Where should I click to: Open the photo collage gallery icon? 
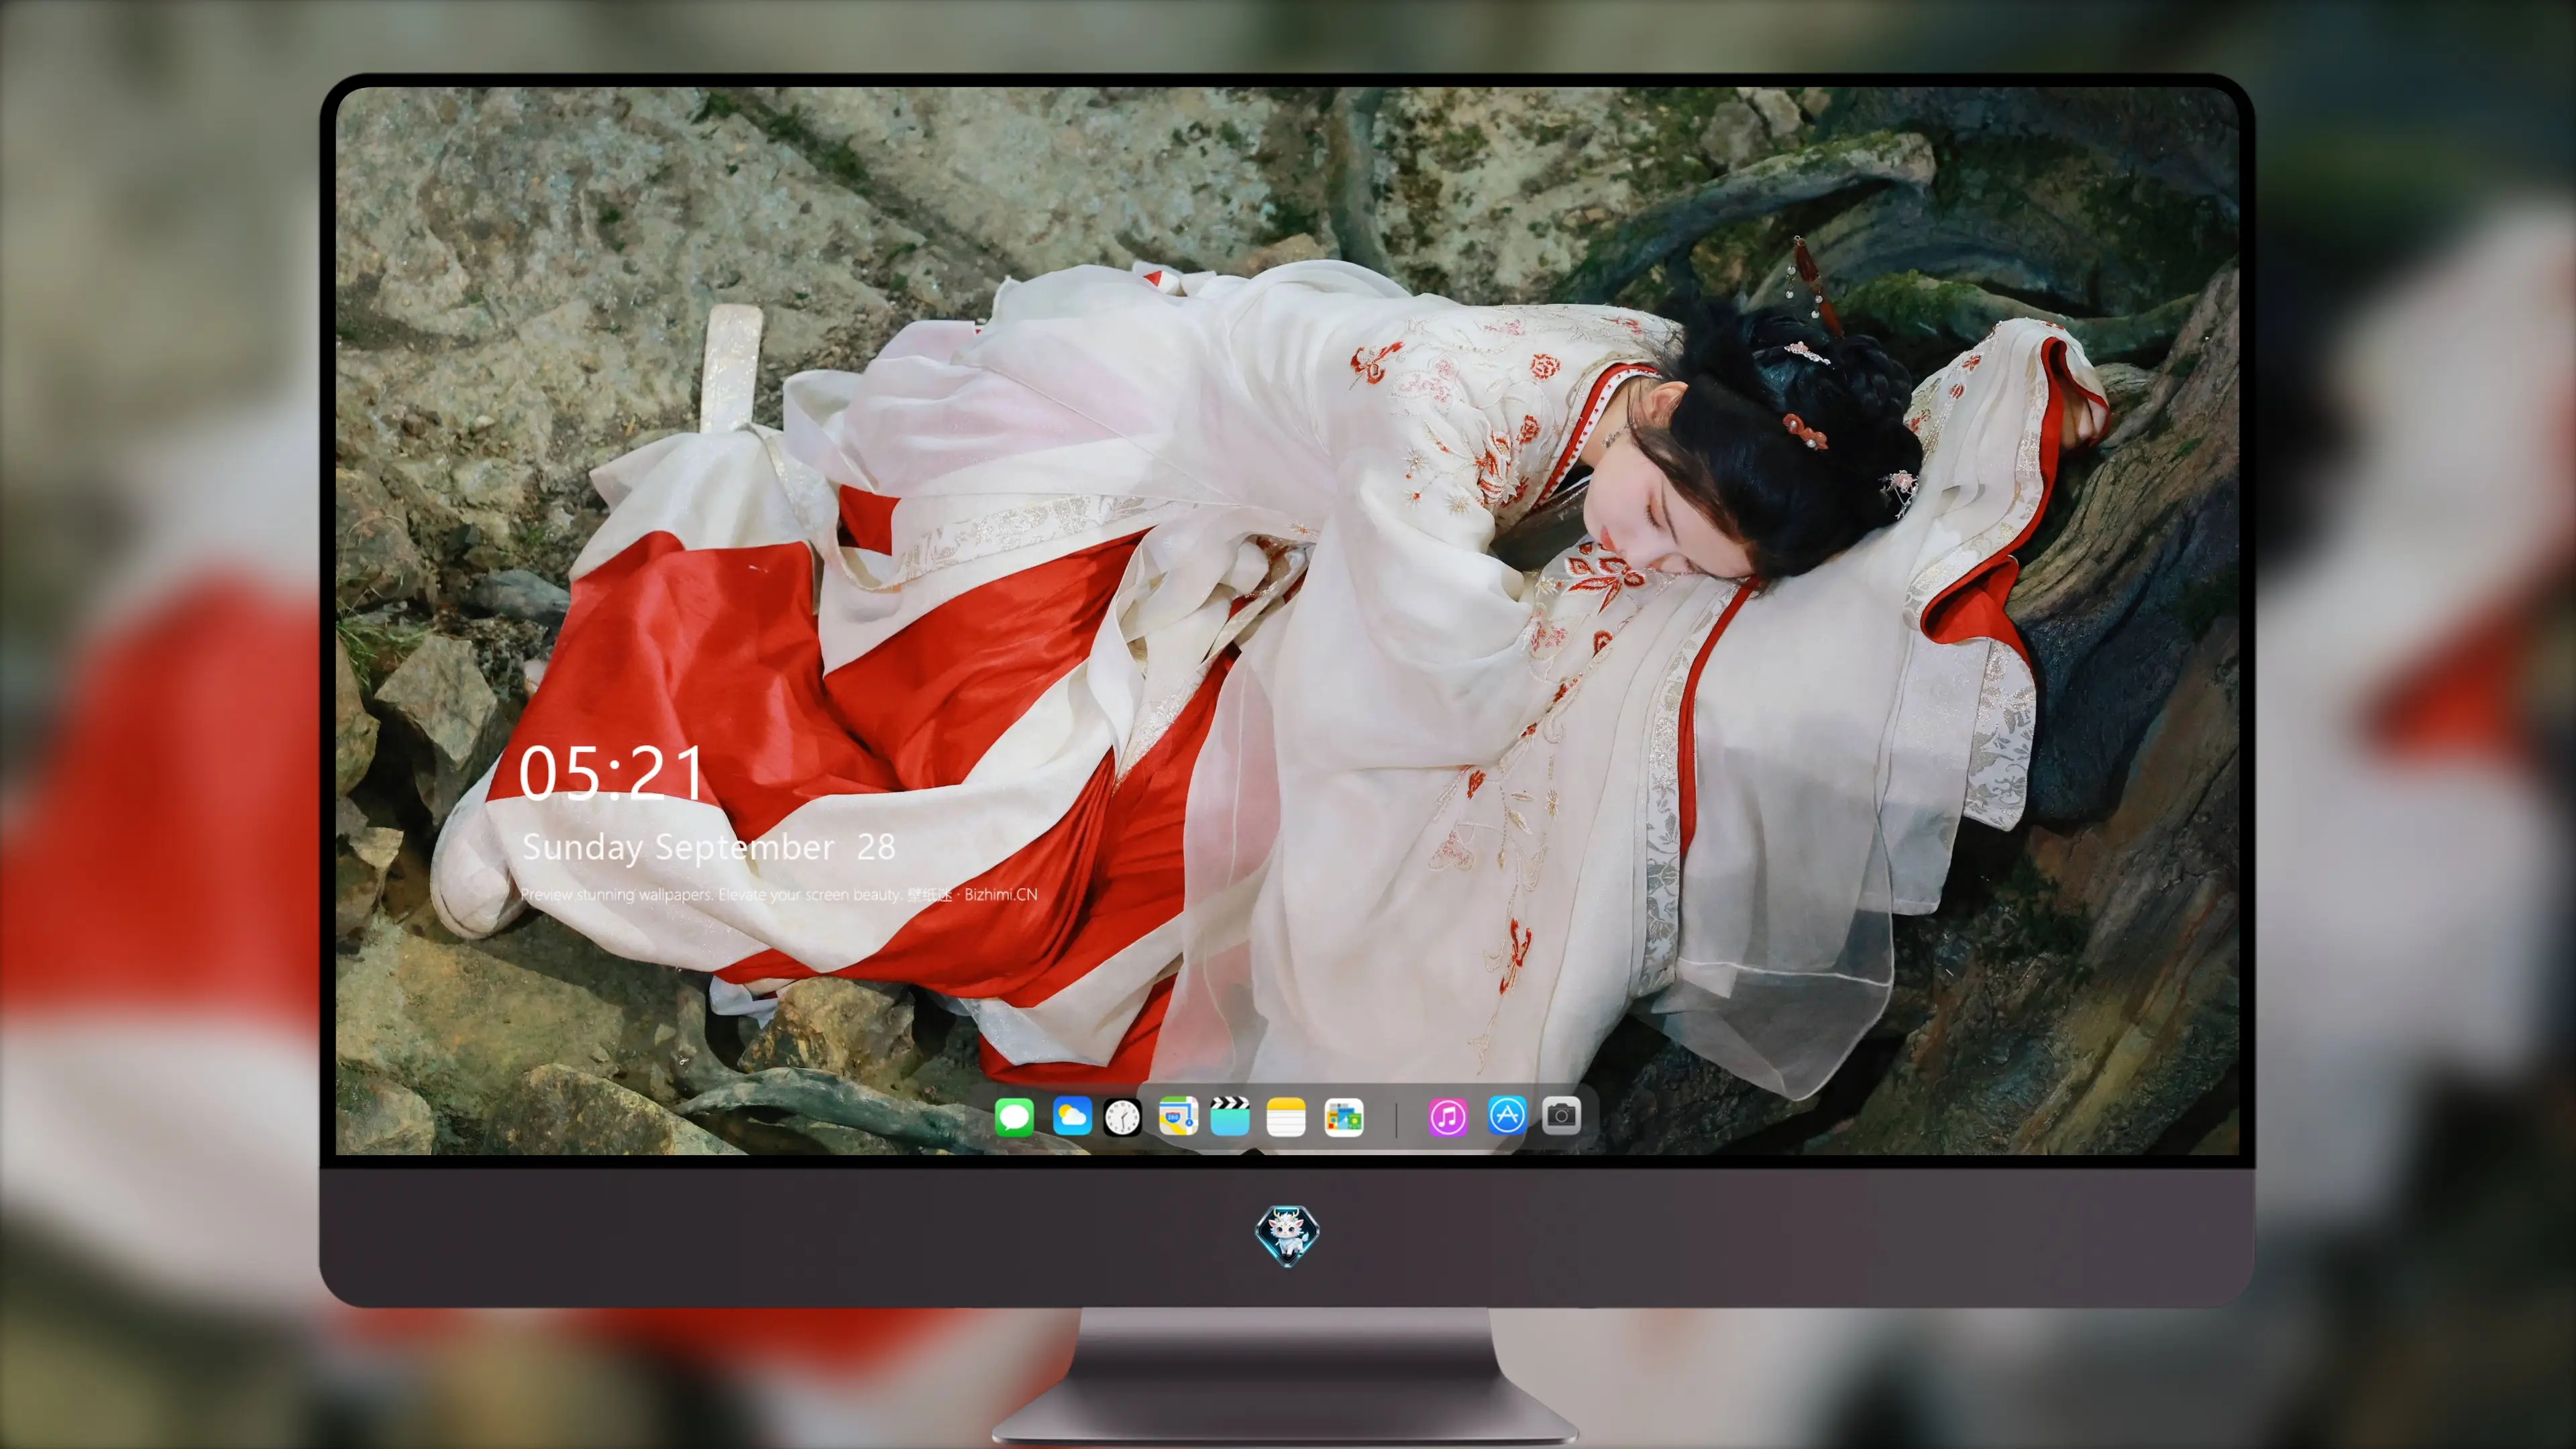1344,1117
